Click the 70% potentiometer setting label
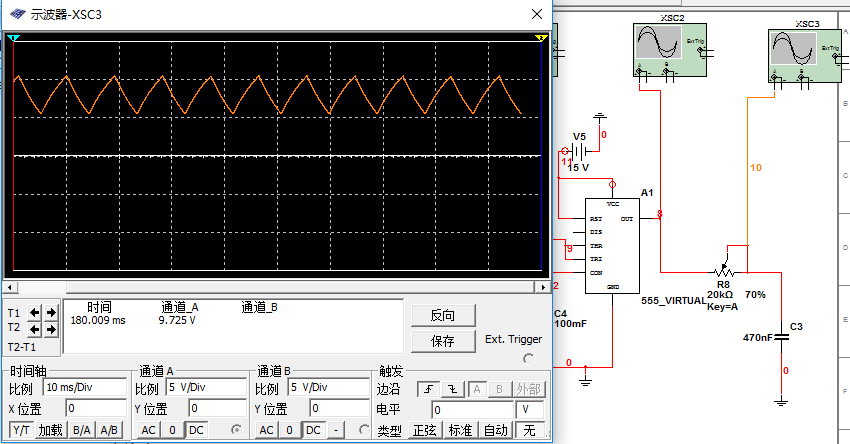 pyautogui.click(x=755, y=294)
